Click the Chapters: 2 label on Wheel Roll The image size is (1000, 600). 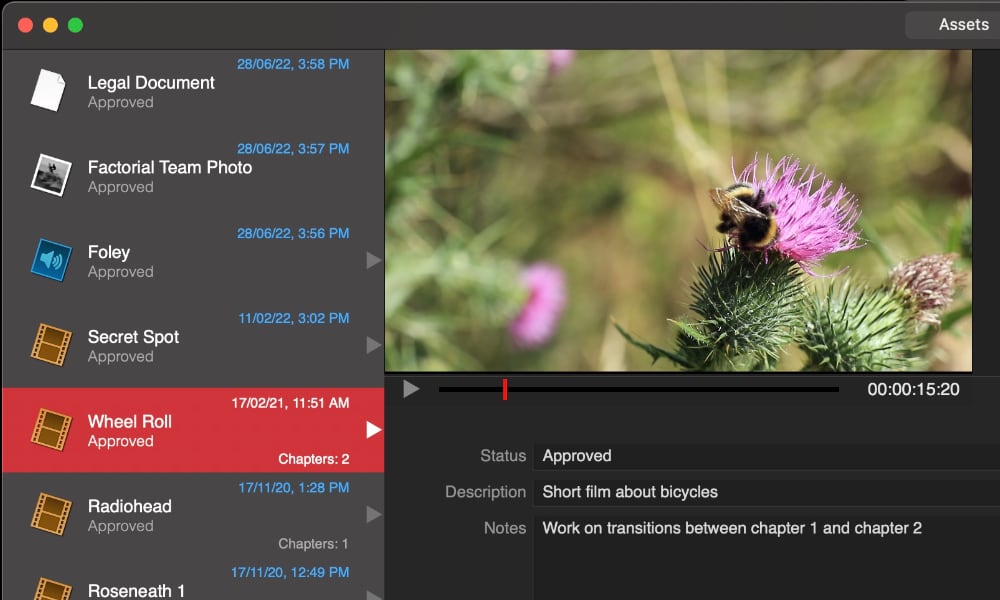(x=313, y=459)
